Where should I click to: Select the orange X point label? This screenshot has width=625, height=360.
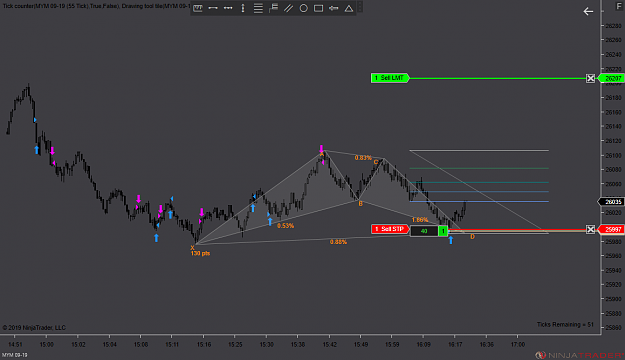(192, 248)
